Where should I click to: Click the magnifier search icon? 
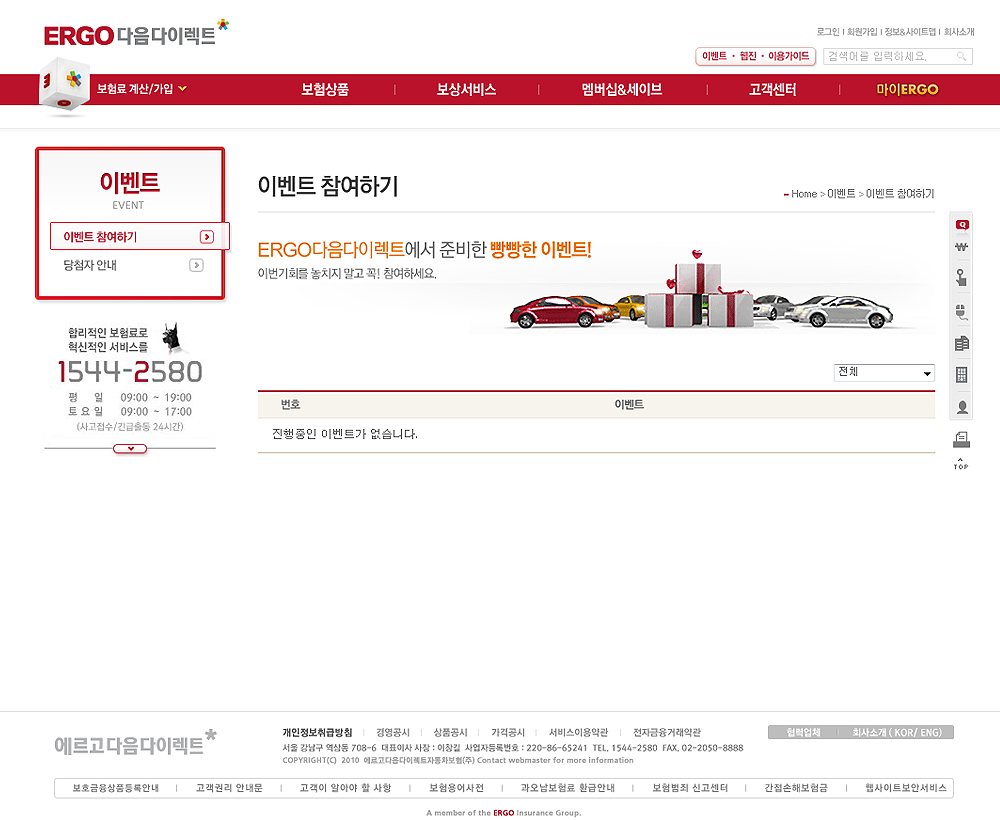pyautogui.click(x=961, y=57)
